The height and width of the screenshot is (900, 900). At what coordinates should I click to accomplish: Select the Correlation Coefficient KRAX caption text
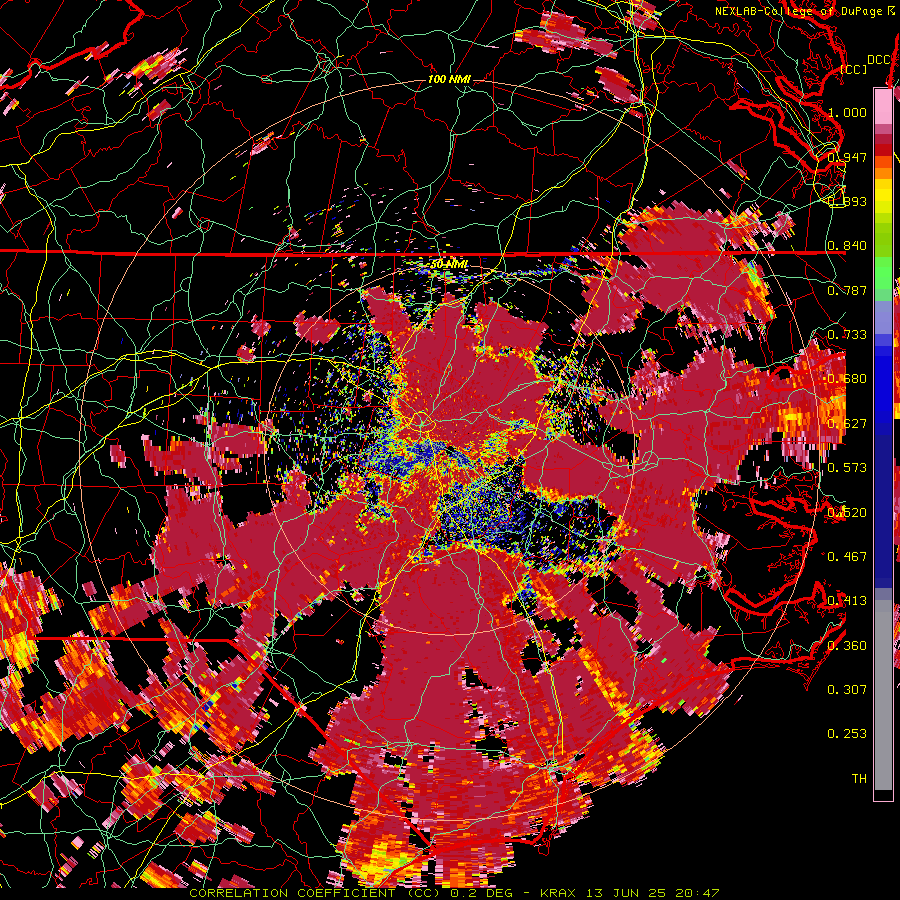tap(454, 893)
